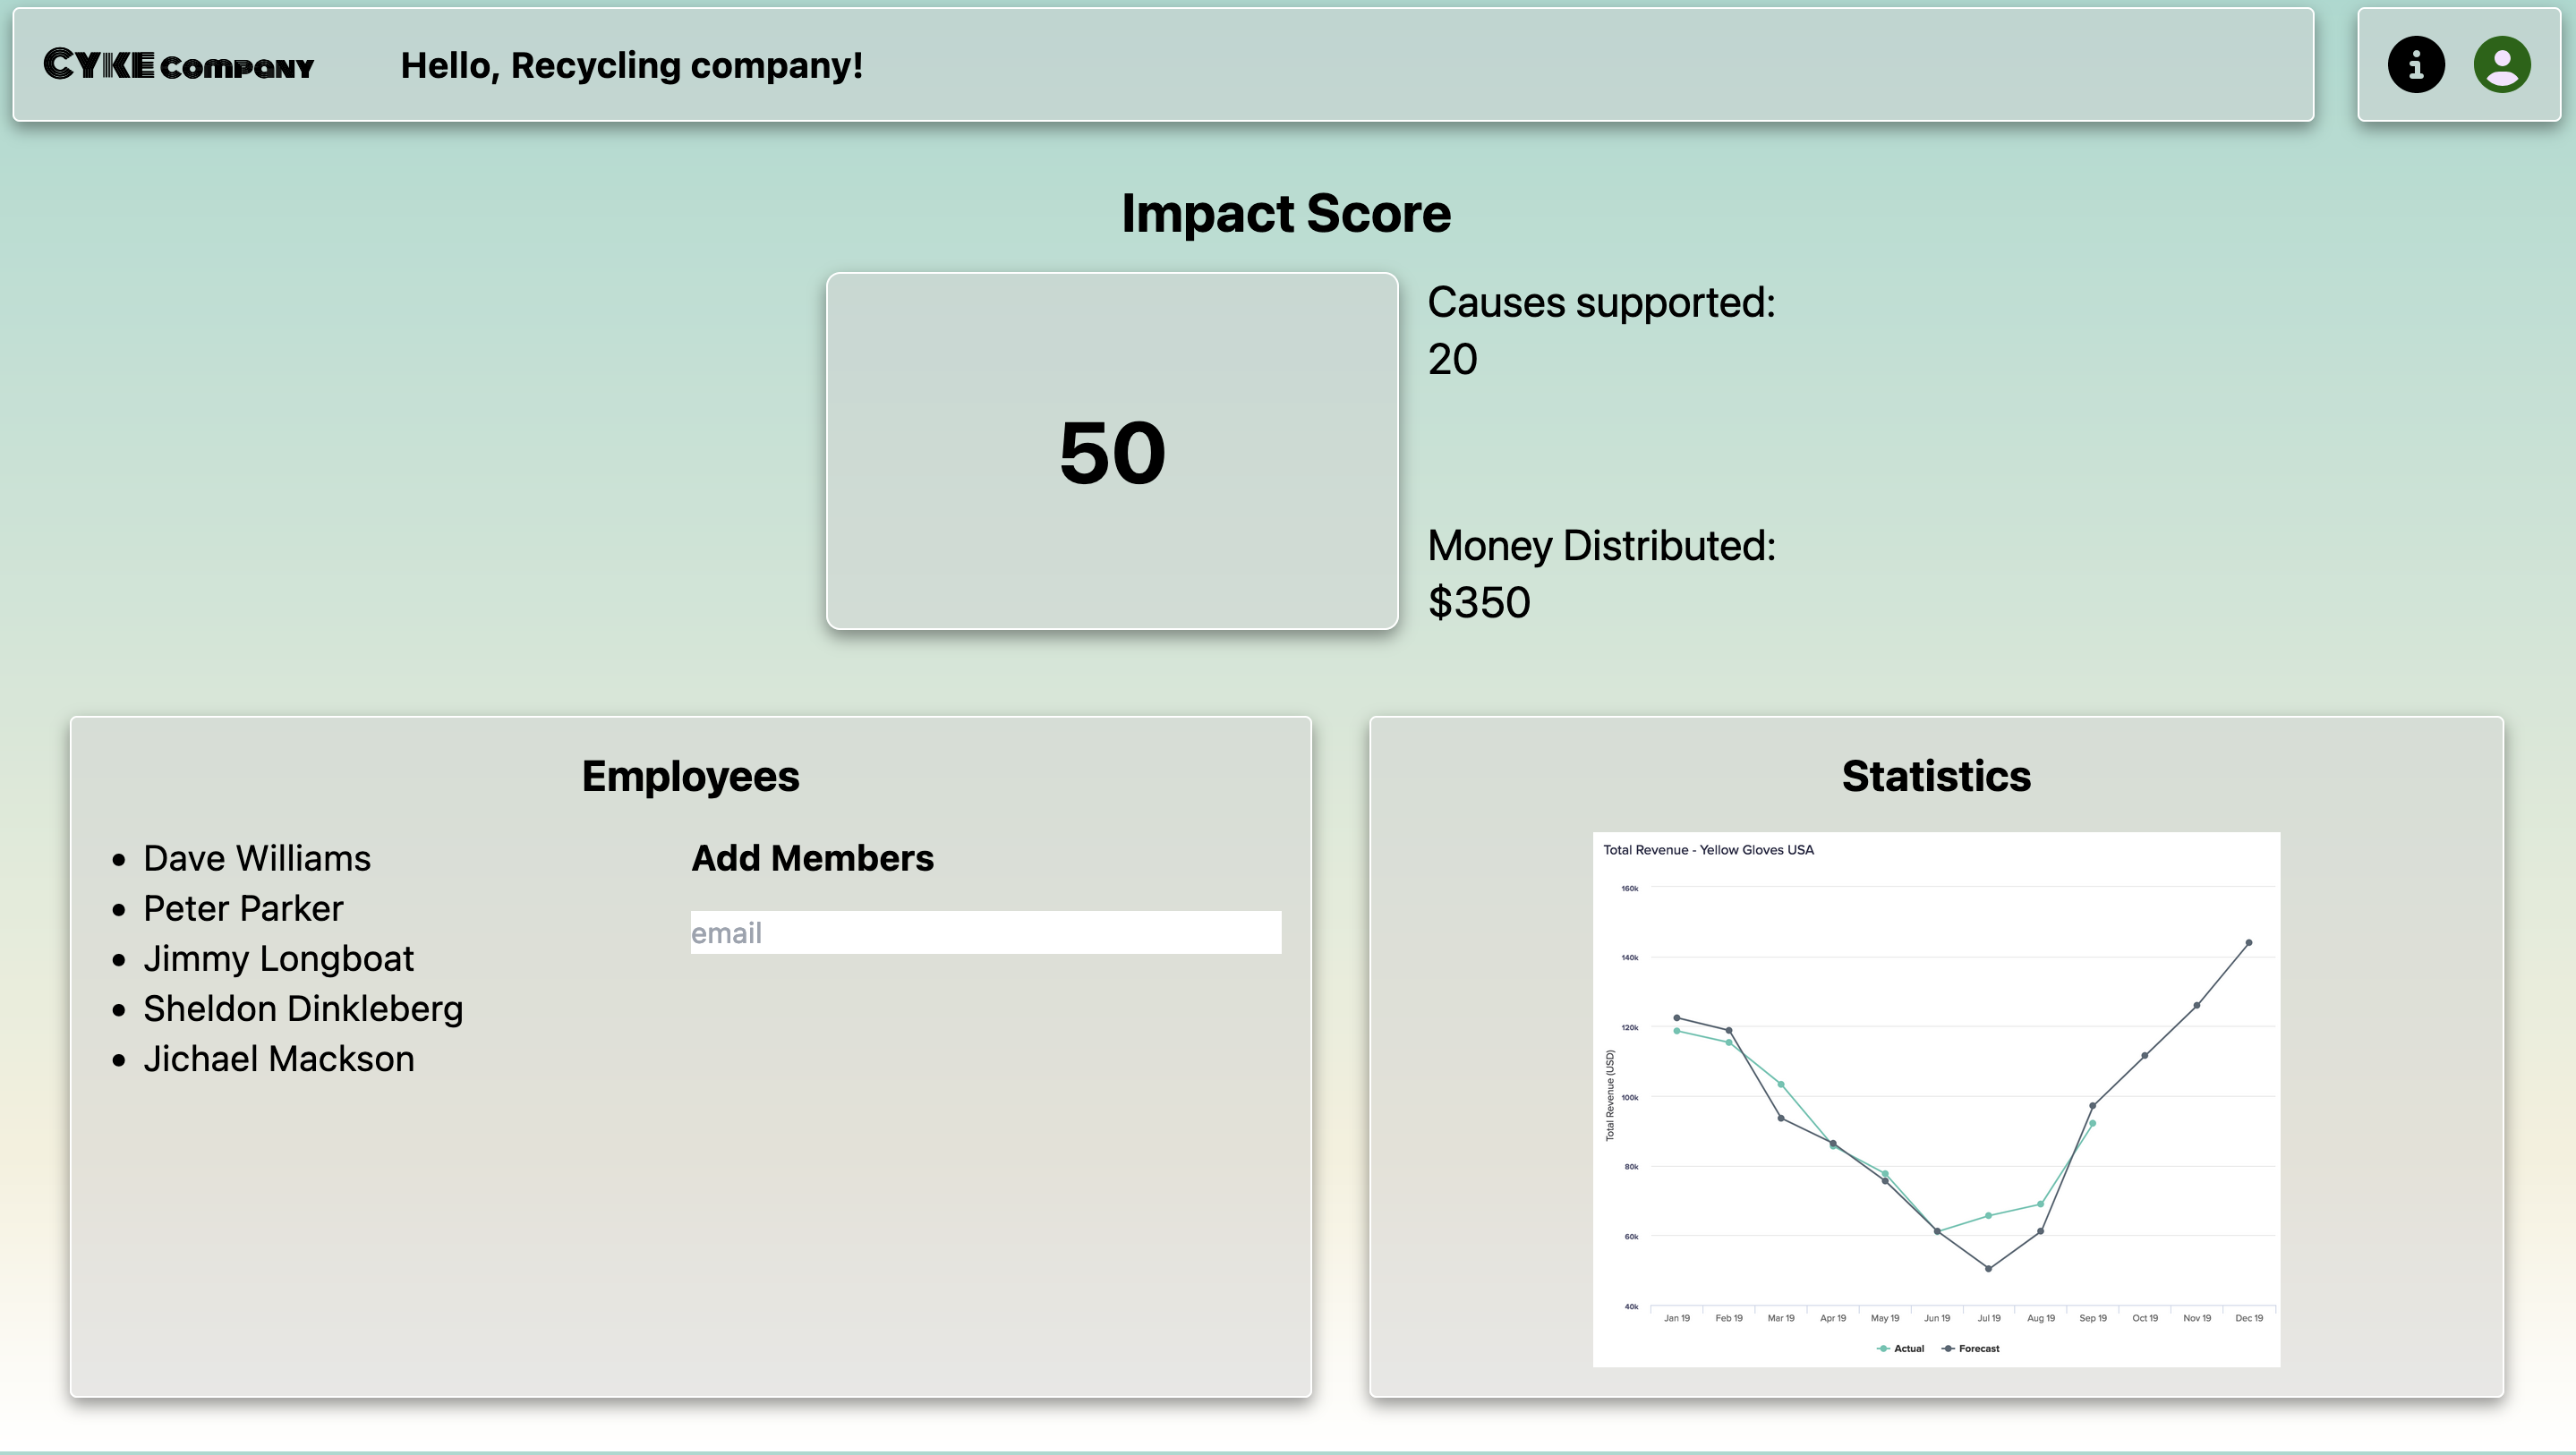Select Peter Parker in employees list
The image size is (2576, 1455).
tap(243, 909)
